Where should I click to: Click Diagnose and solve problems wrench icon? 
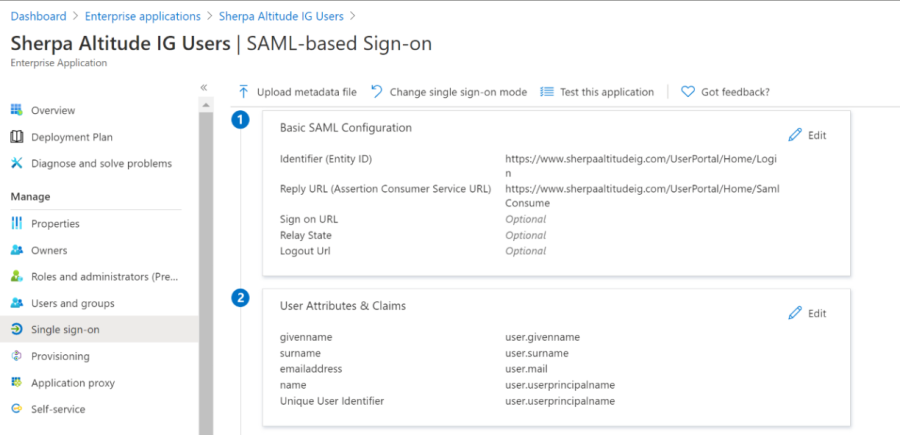pyautogui.click(x=17, y=163)
